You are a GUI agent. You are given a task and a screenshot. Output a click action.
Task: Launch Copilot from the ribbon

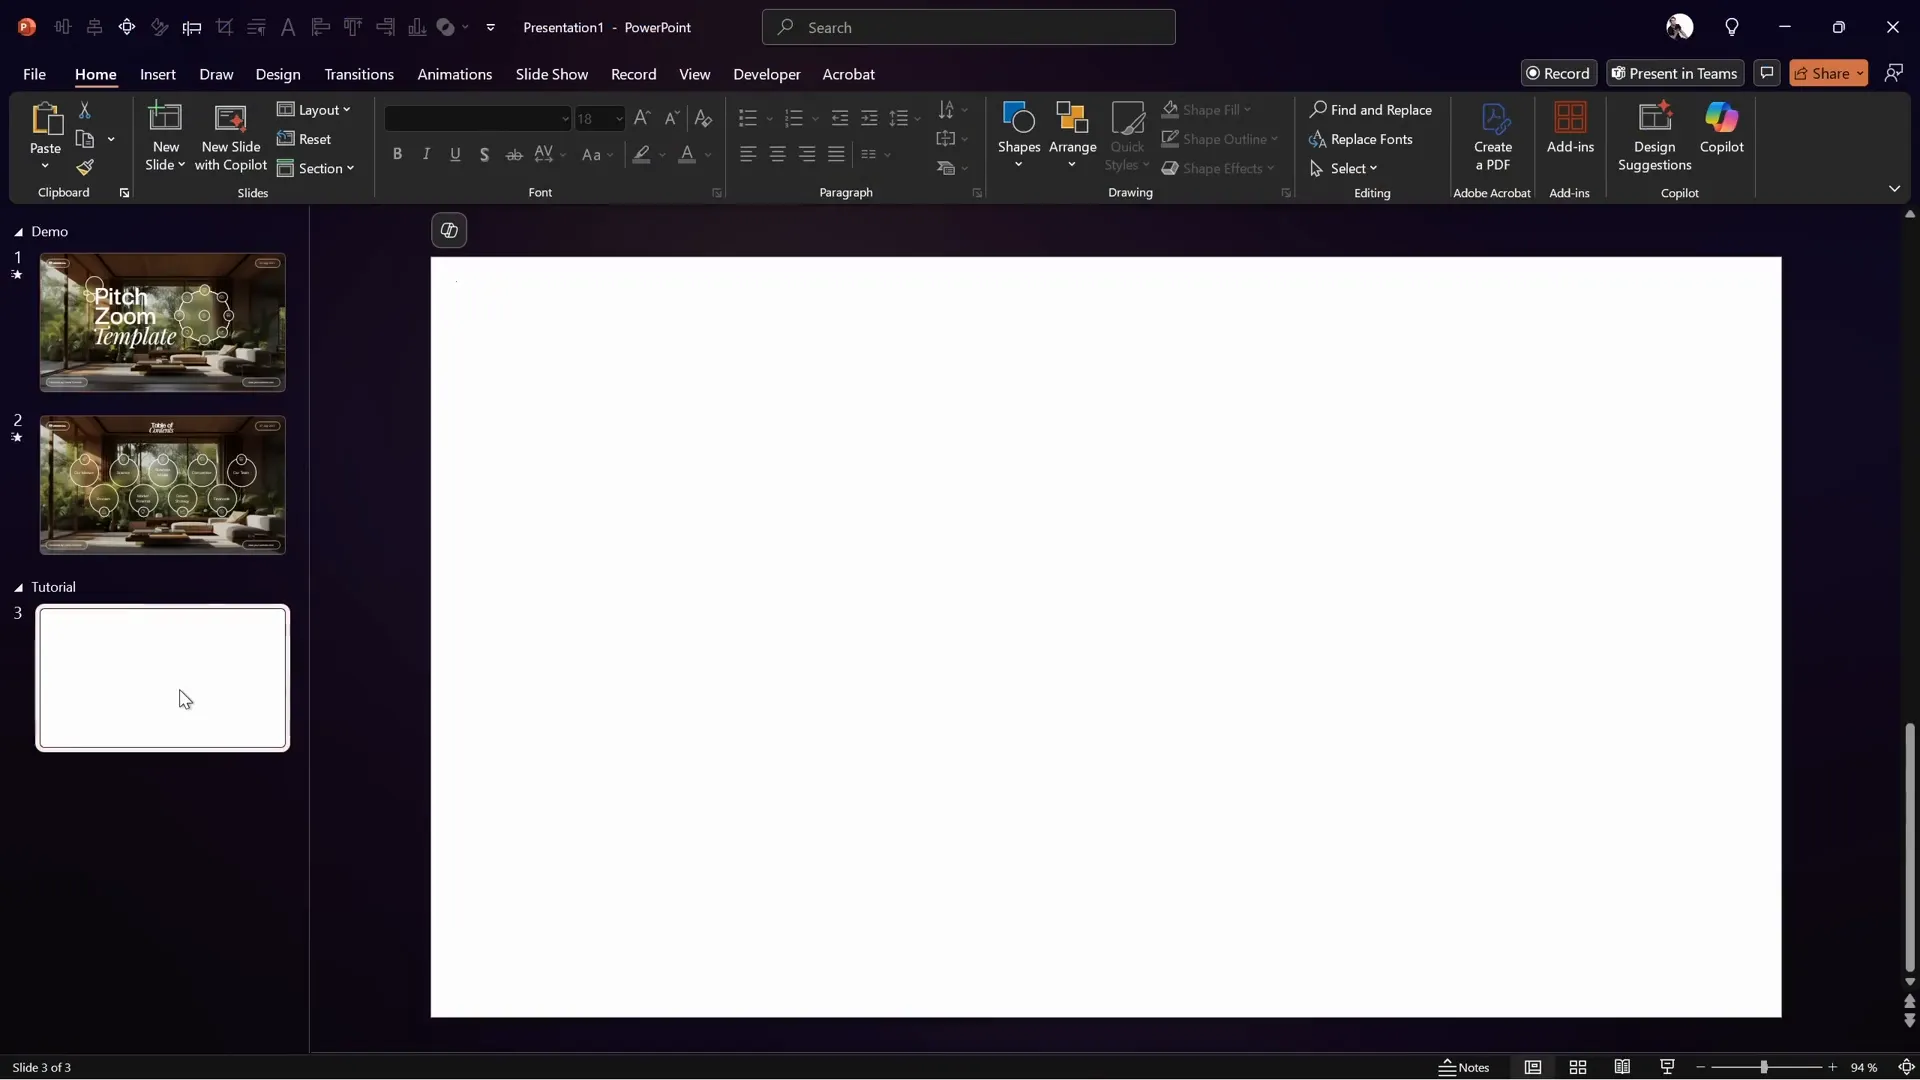tap(1722, 133)
